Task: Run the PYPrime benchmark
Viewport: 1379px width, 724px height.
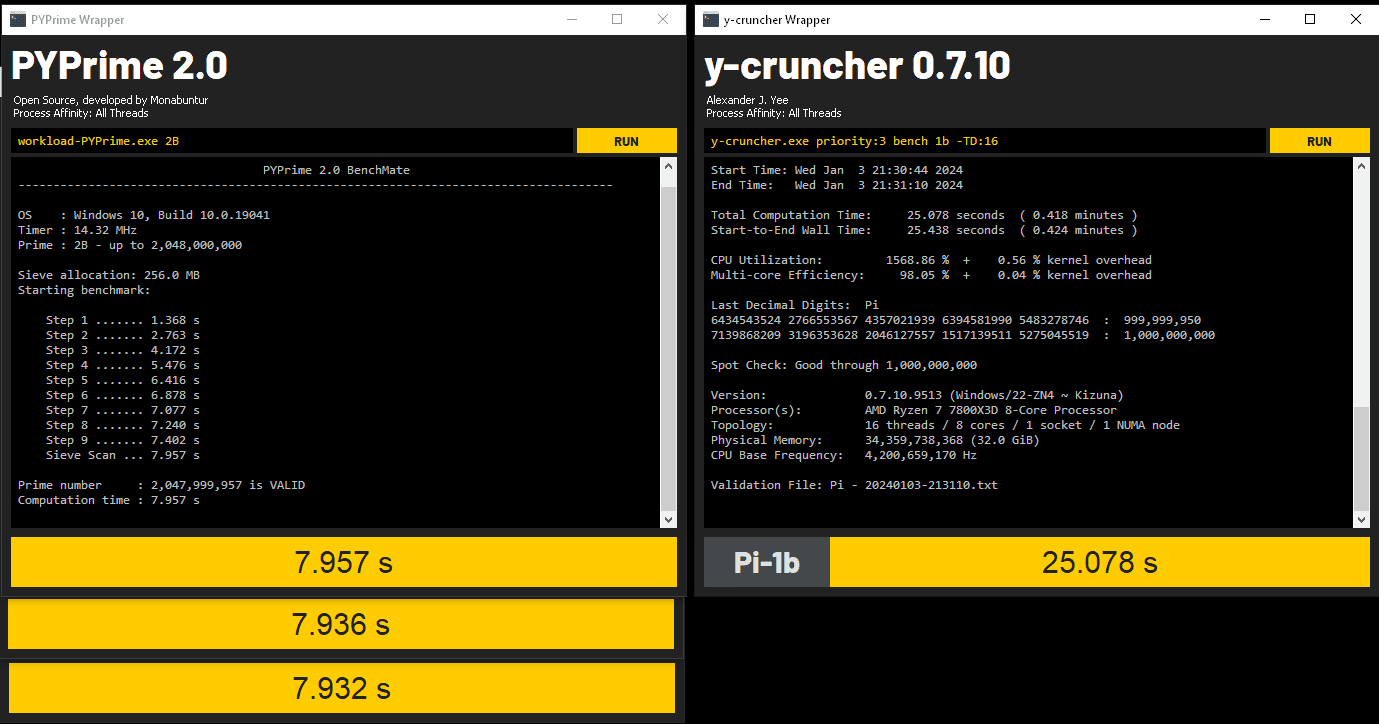Action: tap(627, 141)
